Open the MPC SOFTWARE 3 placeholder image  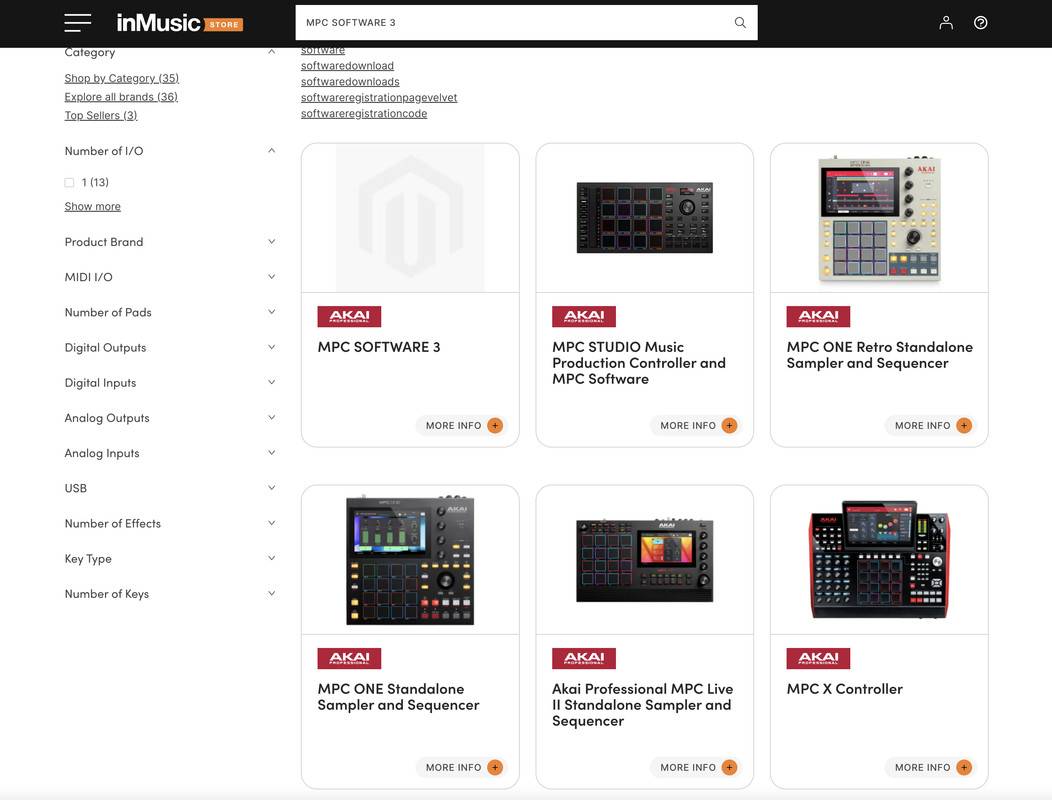pos(410,218)
